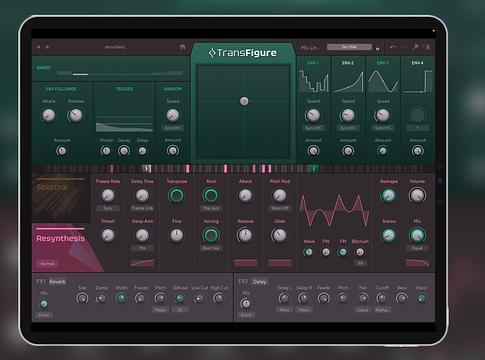
Task: Open the sync dropdown under Random Speed
Action: (x=173, y=128)
